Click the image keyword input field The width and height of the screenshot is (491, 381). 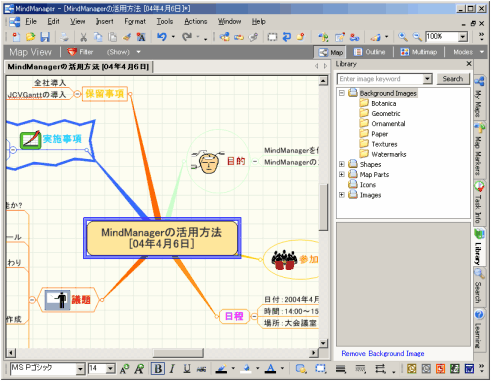[381, 79]
